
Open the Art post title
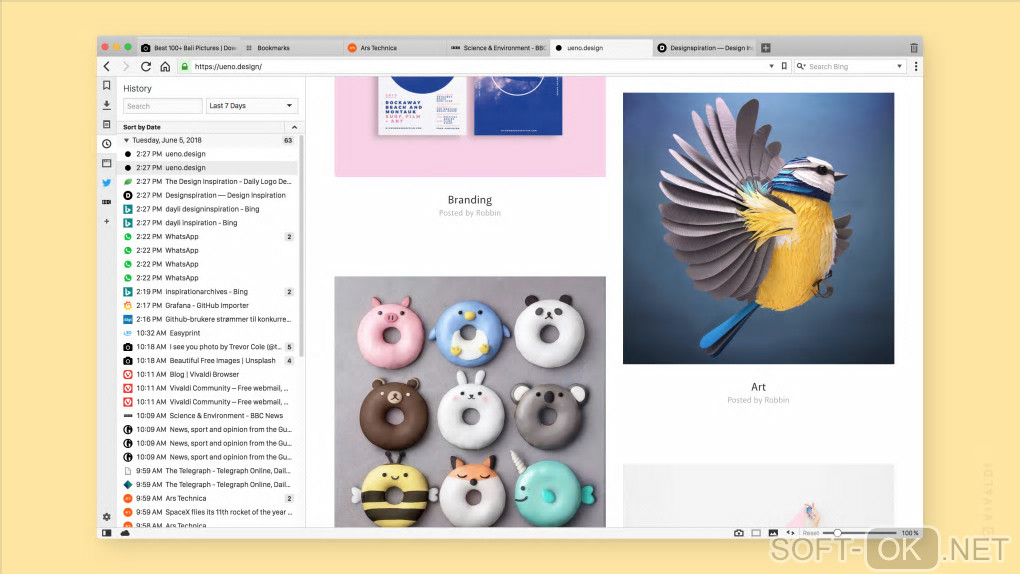758,387
